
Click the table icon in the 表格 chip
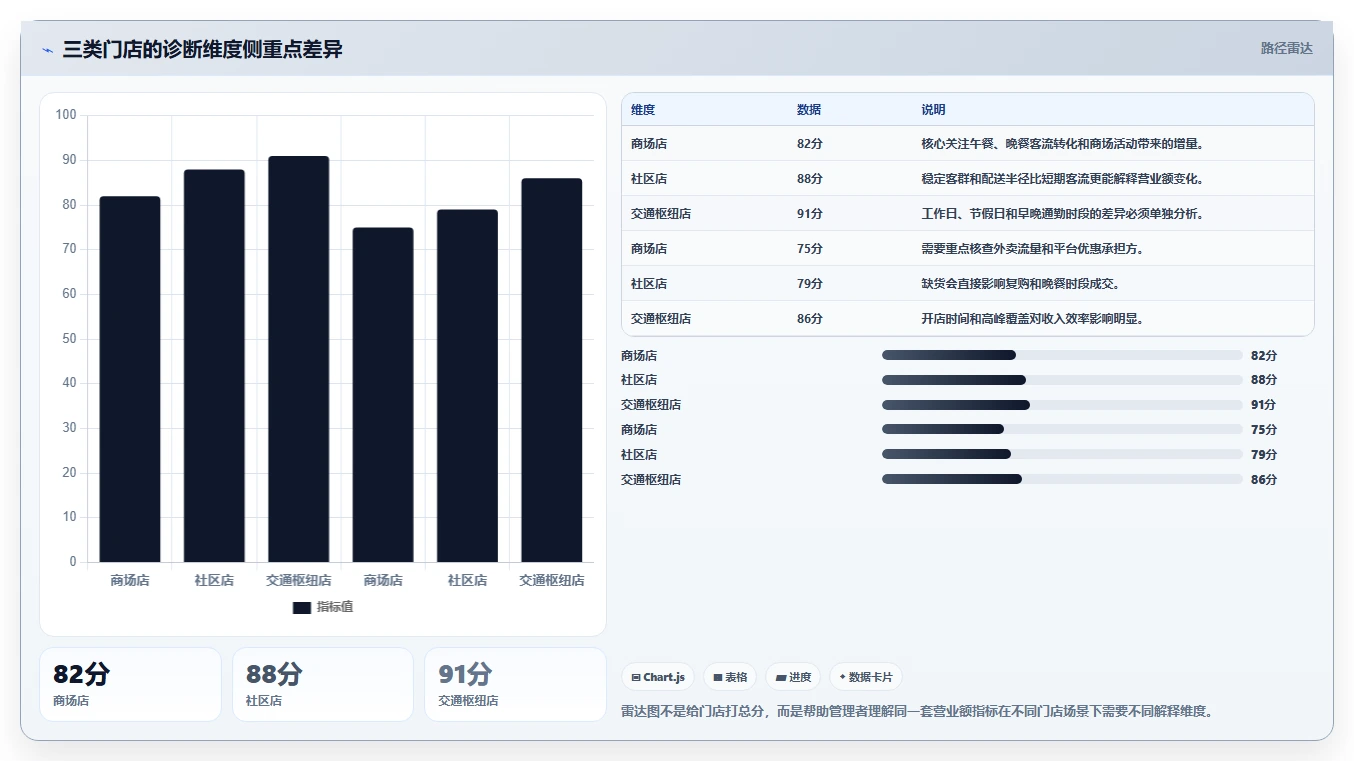[x=718, y=677]
